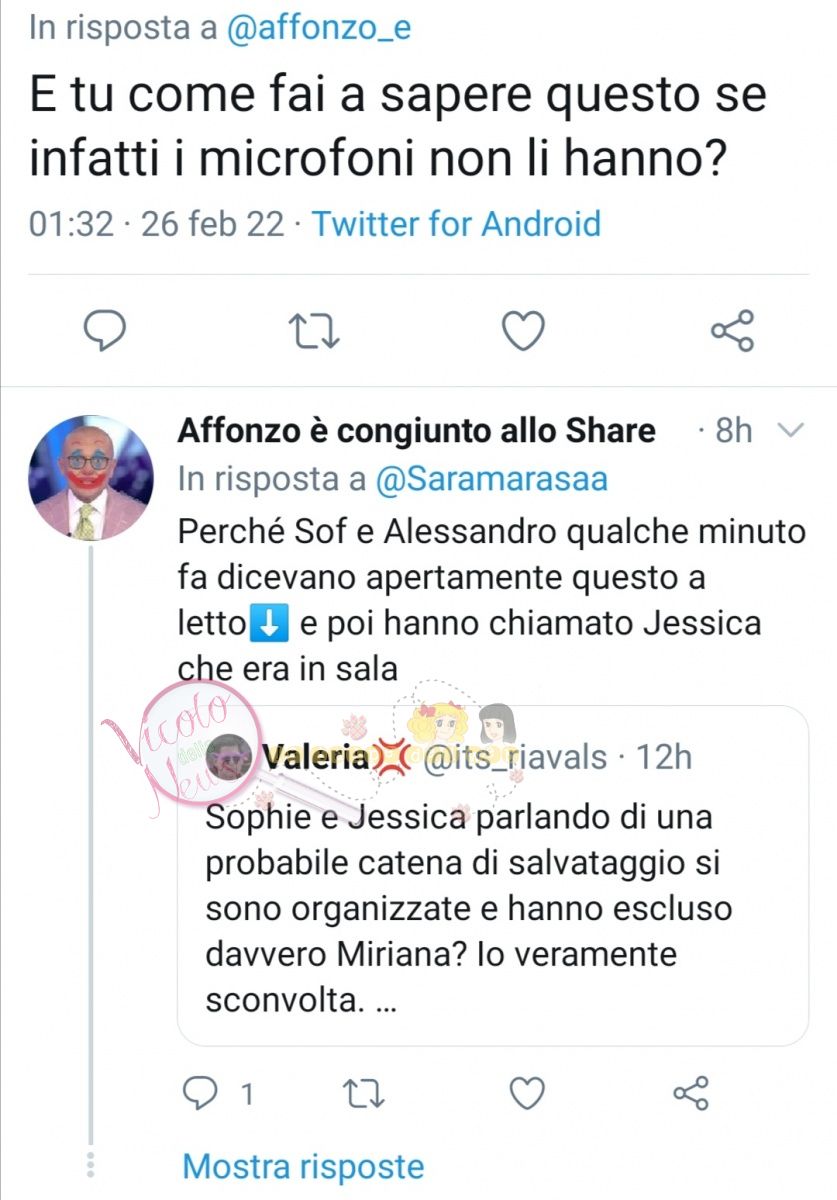837x1200 pixels.
Task: Share the main tweet about microphones
Action: pos(732,331)
